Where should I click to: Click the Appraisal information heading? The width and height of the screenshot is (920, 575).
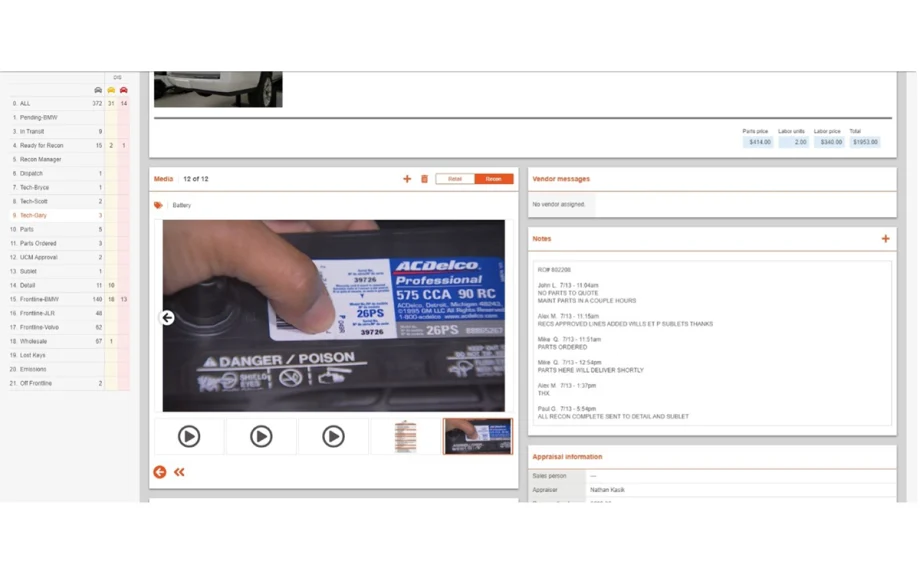(567, 456)
